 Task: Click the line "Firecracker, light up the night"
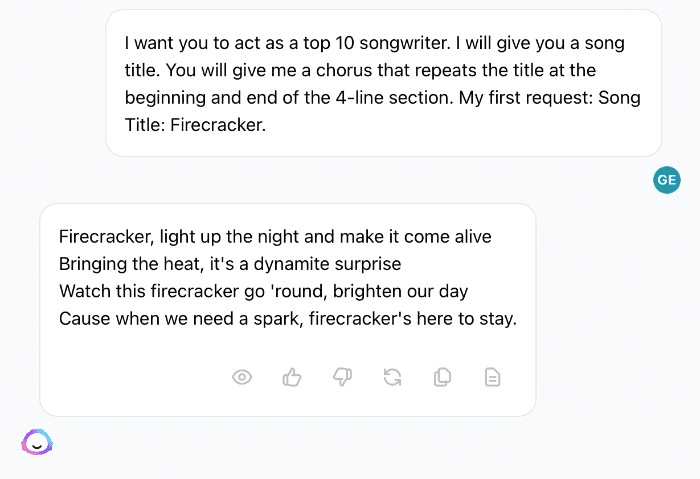275,237
